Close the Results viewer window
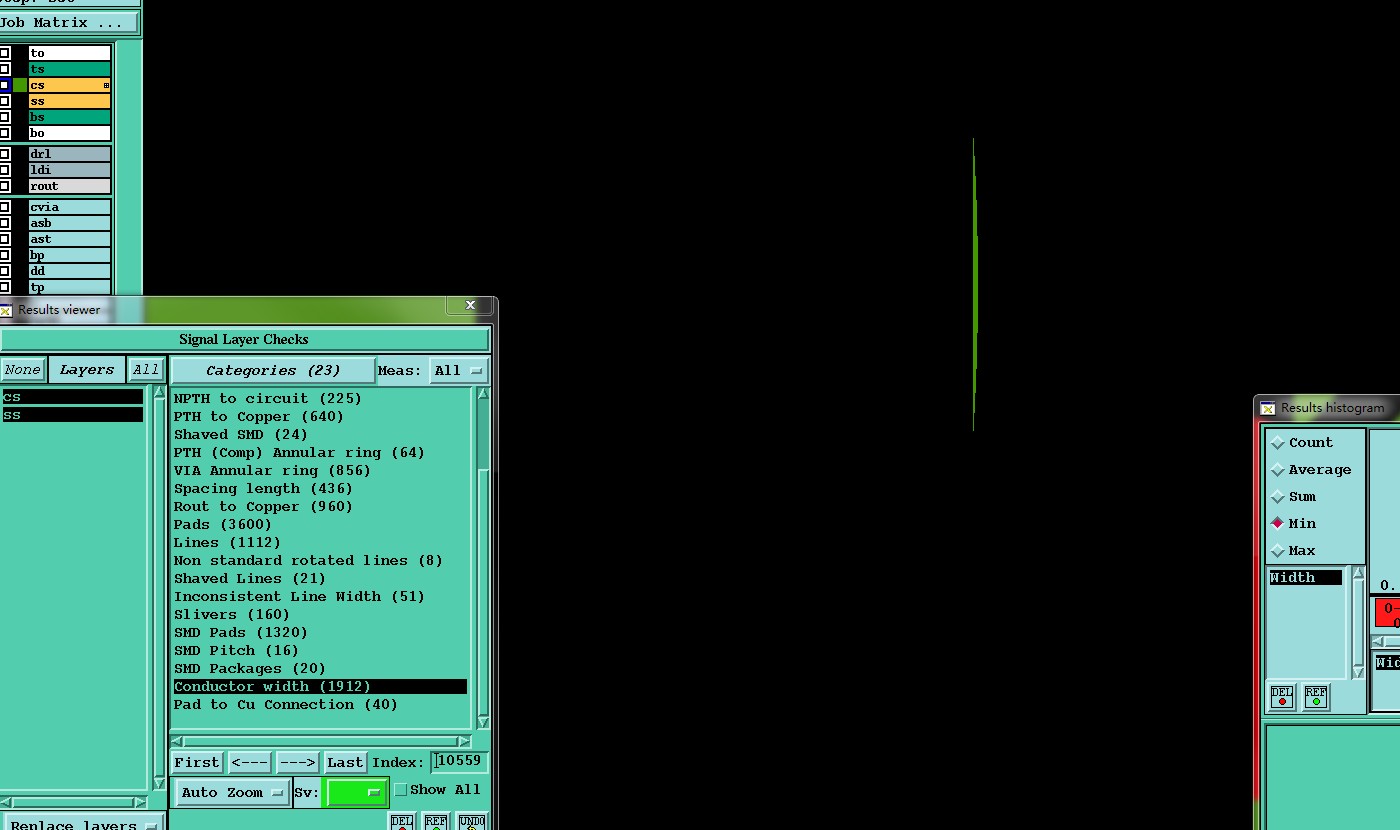The width and height of the screenshot is (1400, 830). pyautogui.click(x=470, y=305)
